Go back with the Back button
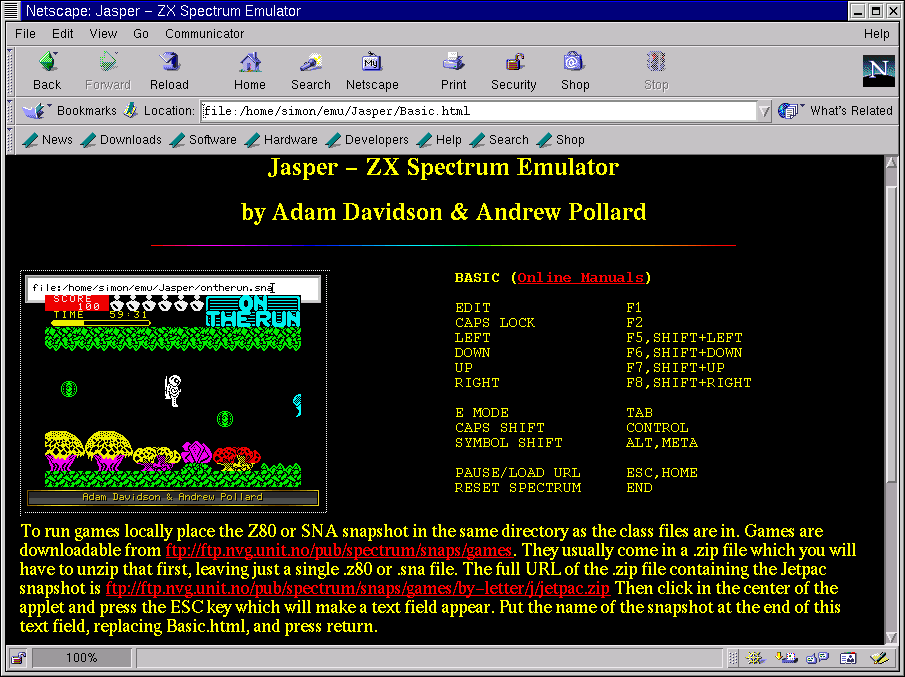The image size is (905, 677). coord(47,71)
